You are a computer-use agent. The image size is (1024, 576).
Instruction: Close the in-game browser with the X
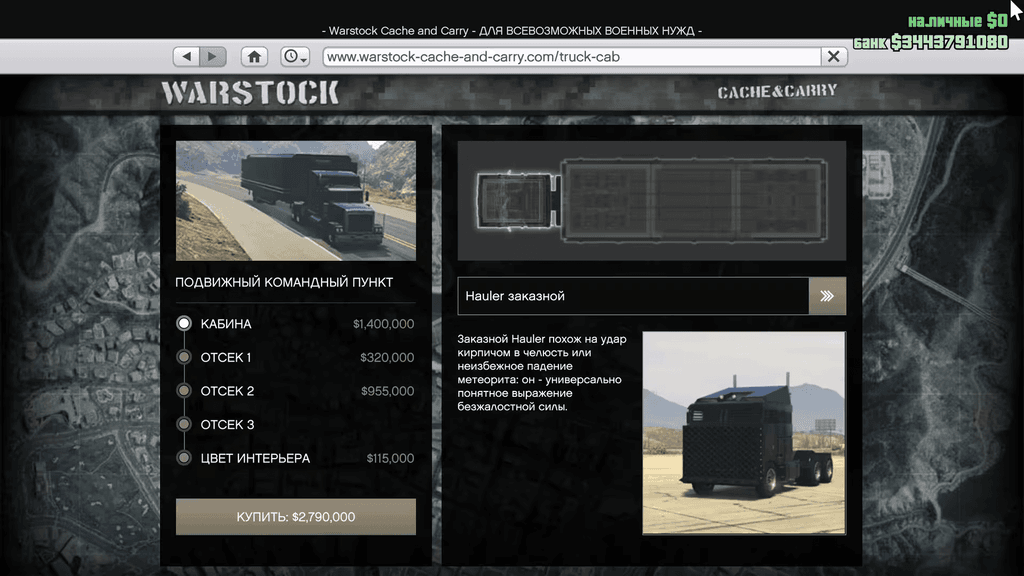click(834, 57)
